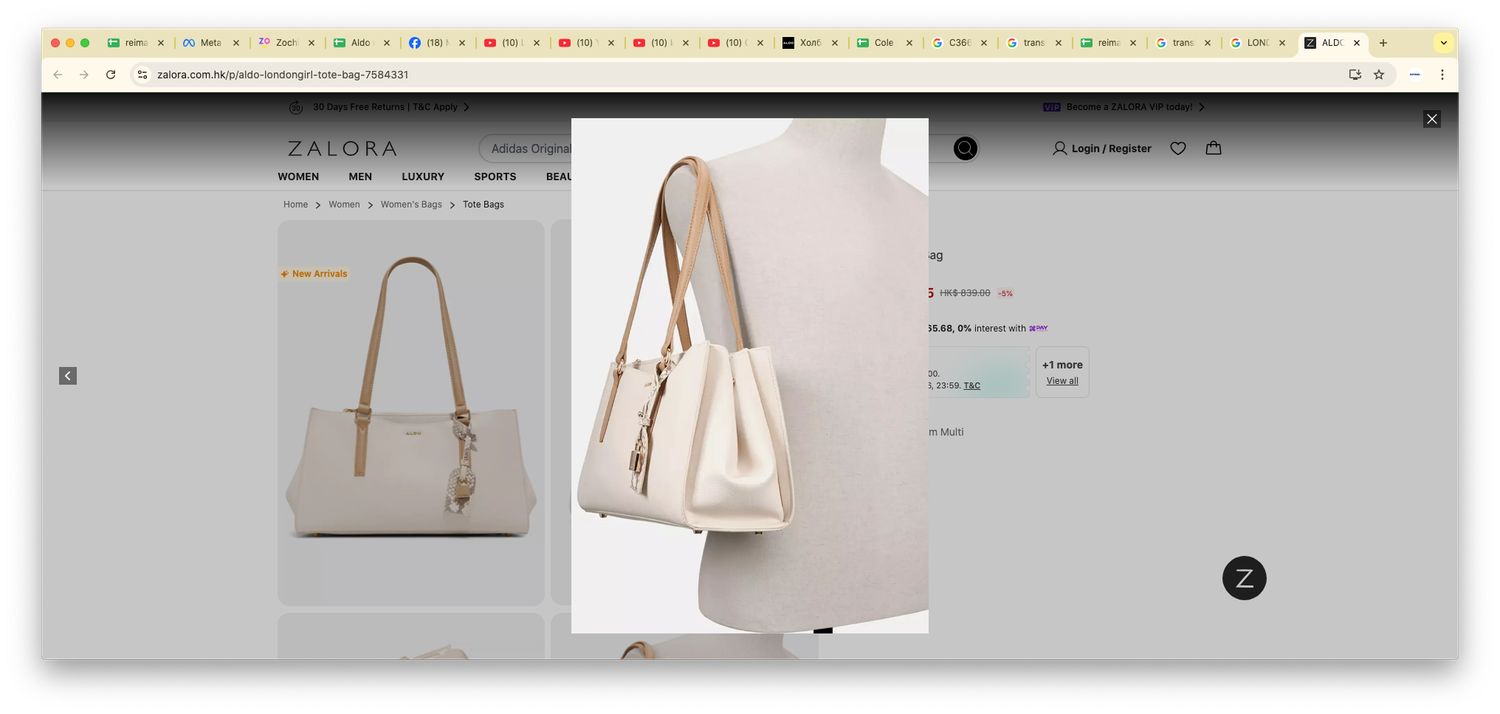Image resolution: width=1500 pixels, height=714 pixels.
Task: Open the Z chat assistant button
Action: click(1244, 578)
